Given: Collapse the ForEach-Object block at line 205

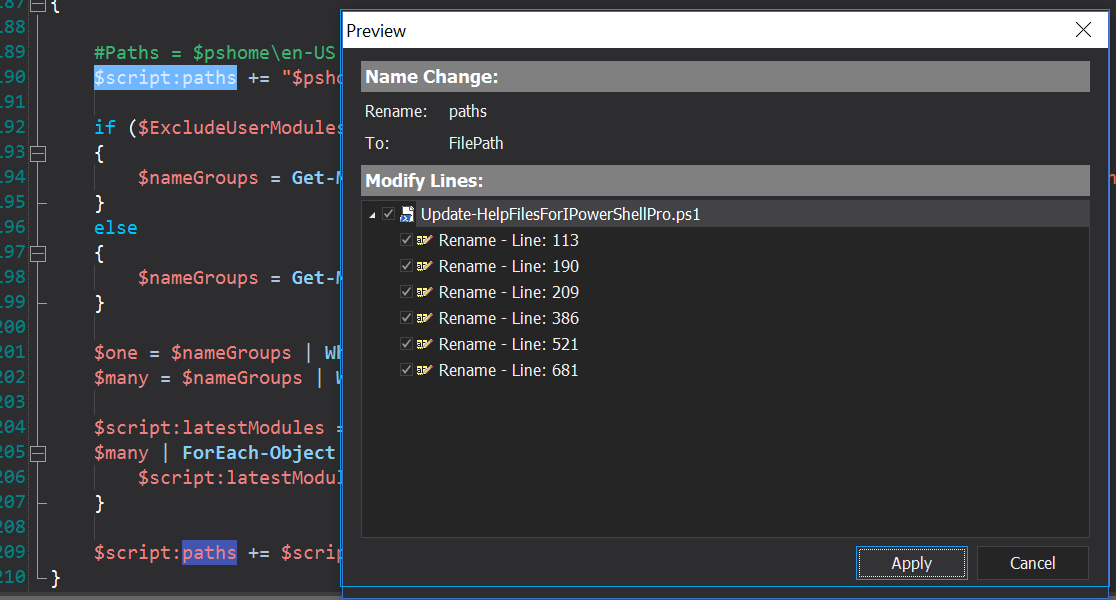Looking at the screenshot, I should (x=38, y=453).
